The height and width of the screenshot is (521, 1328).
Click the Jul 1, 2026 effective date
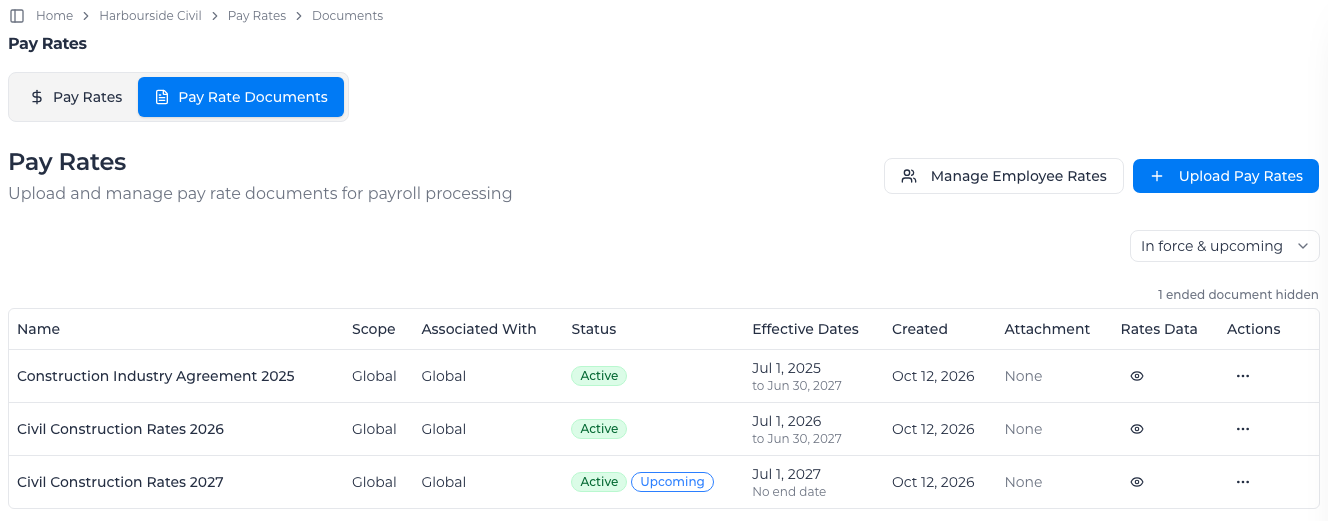[786, 421]
